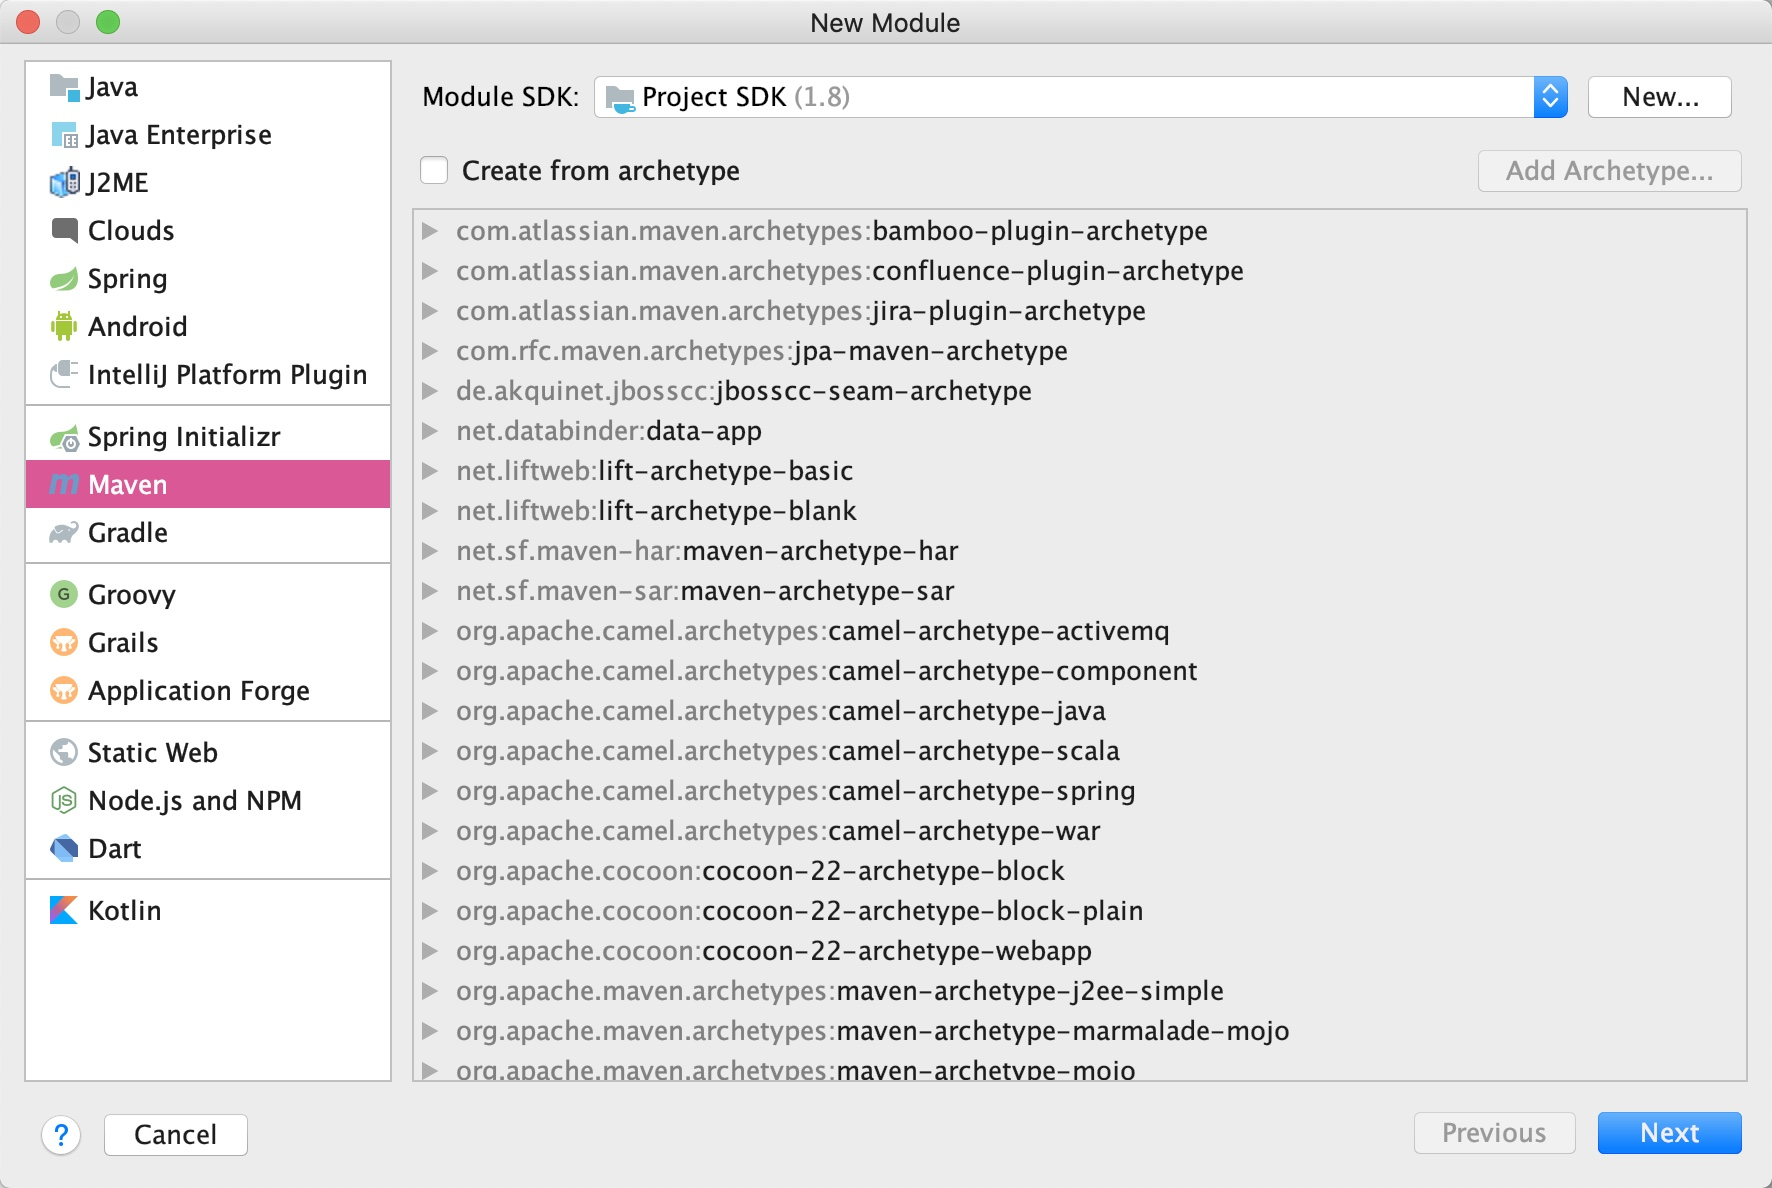The width and height of the screenshot is (1772, 1188).
Task: Click the Android robot icon
Action: point(64,326)
